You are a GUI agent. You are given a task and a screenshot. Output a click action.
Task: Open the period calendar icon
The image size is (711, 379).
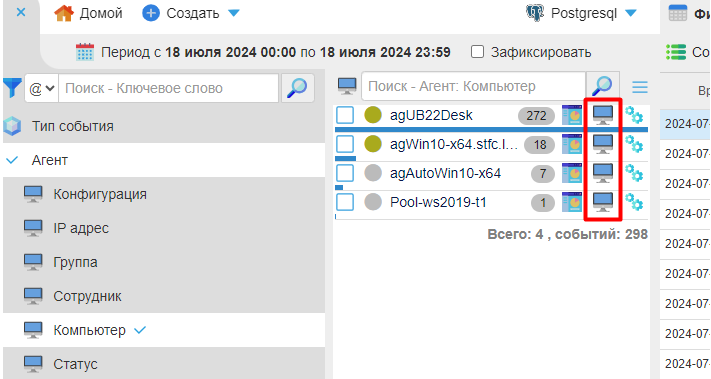pyautogui.click(x=85, y=52)
